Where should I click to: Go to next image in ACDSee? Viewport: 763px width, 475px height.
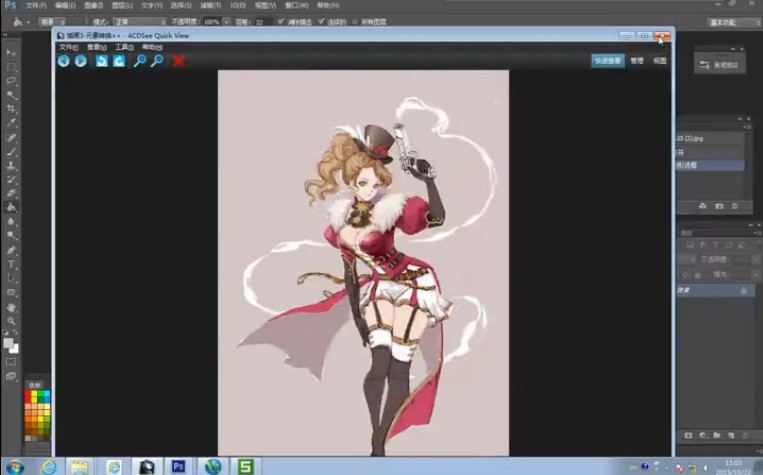point(81,61)
